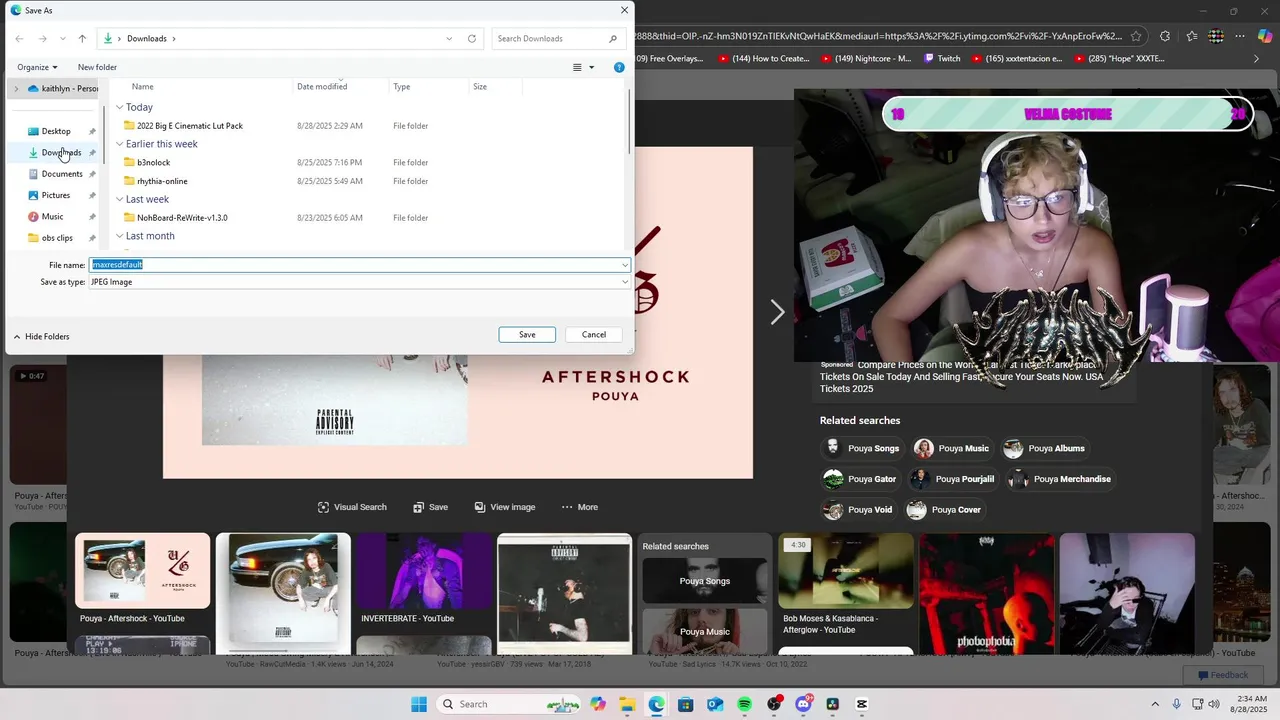Sort files by the Type column
The width and height of the screenshot is (1280, 720).
[x=401, y=87]
